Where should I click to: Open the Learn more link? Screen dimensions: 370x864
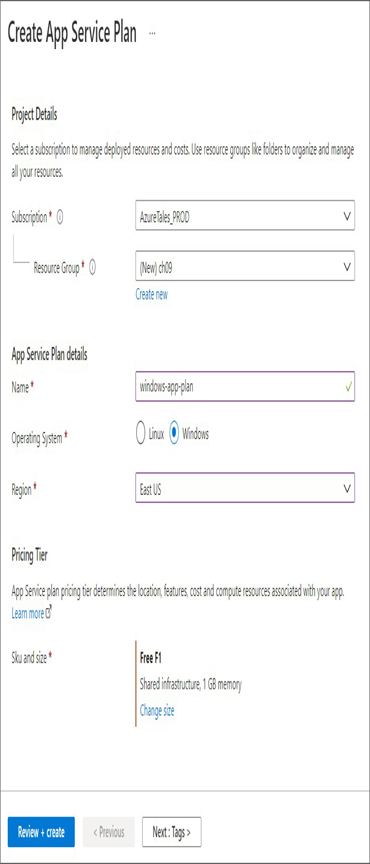pos(28,613)
